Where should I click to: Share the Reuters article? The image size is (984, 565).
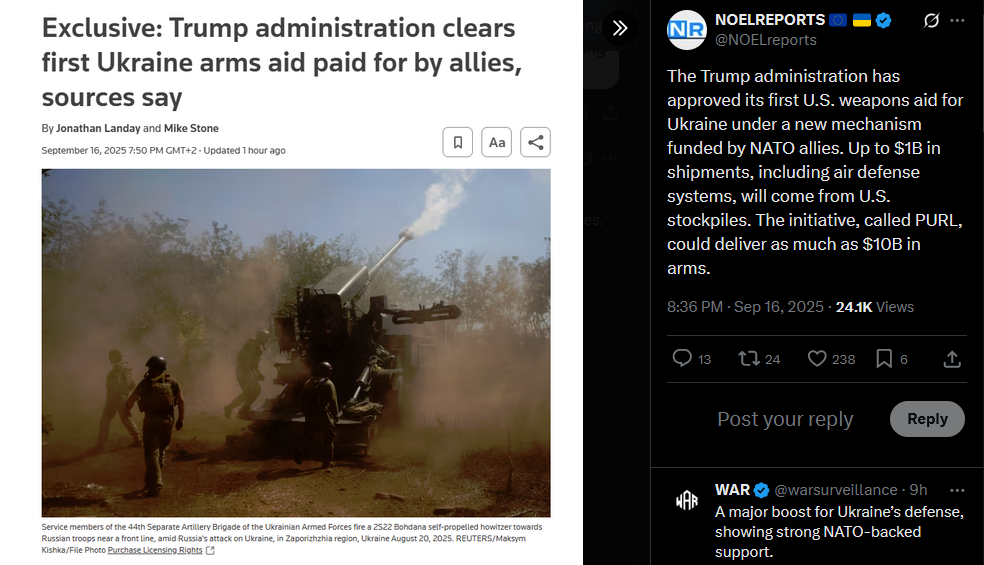(535, 143)
